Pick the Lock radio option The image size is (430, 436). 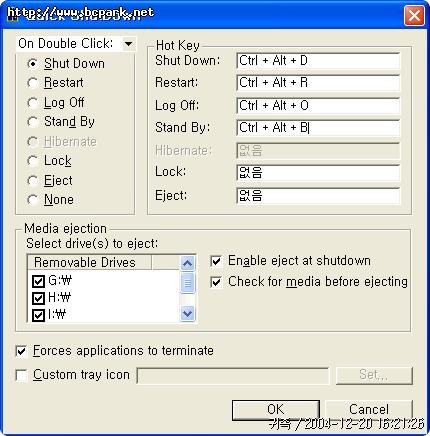(x=32, y=161)
